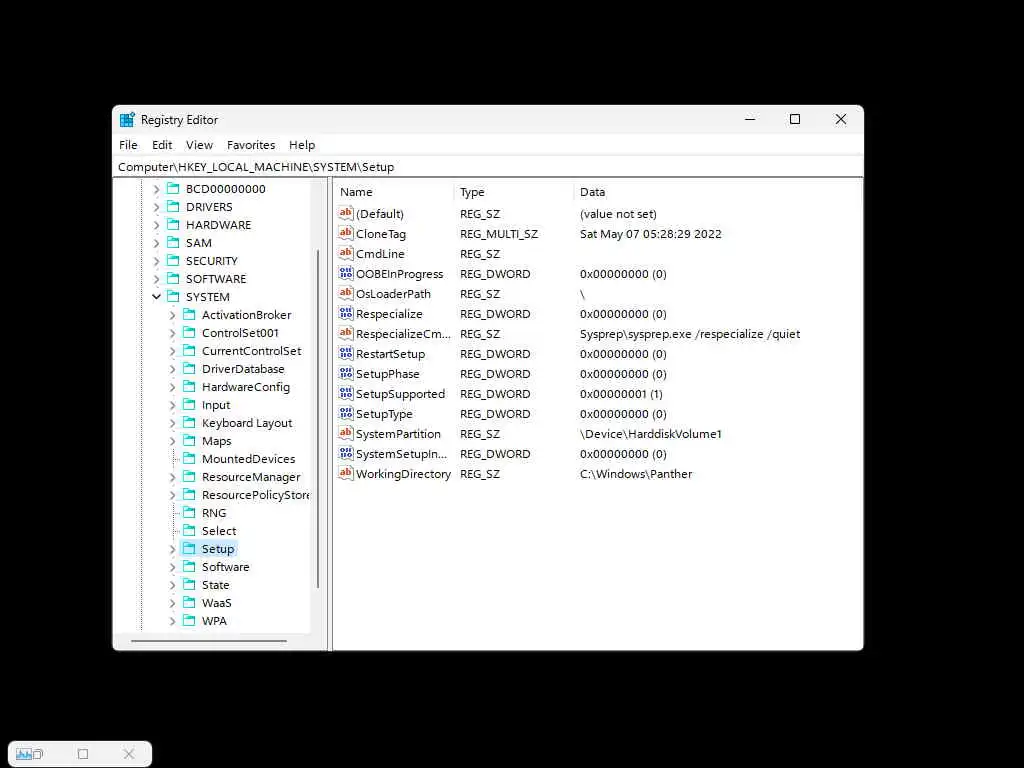Click the SetupPhase DWORD value icon
The width and height of the screenshot is (1024, 768).
[345, 374]
